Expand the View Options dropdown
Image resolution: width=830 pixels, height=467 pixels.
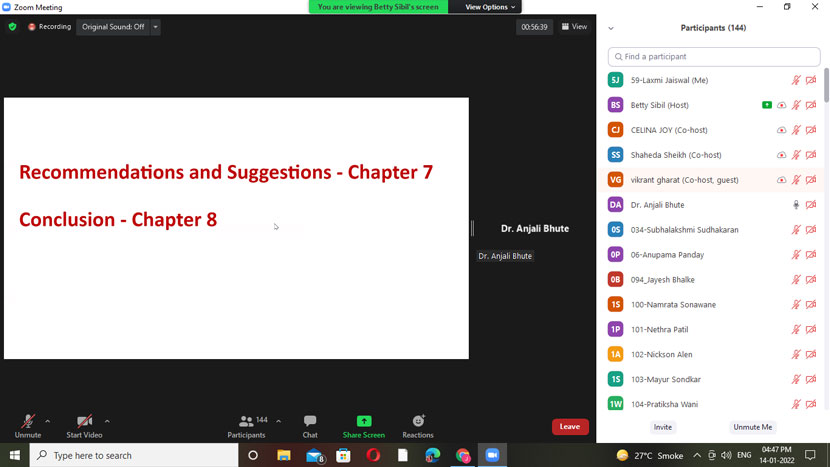pos(490,7)
